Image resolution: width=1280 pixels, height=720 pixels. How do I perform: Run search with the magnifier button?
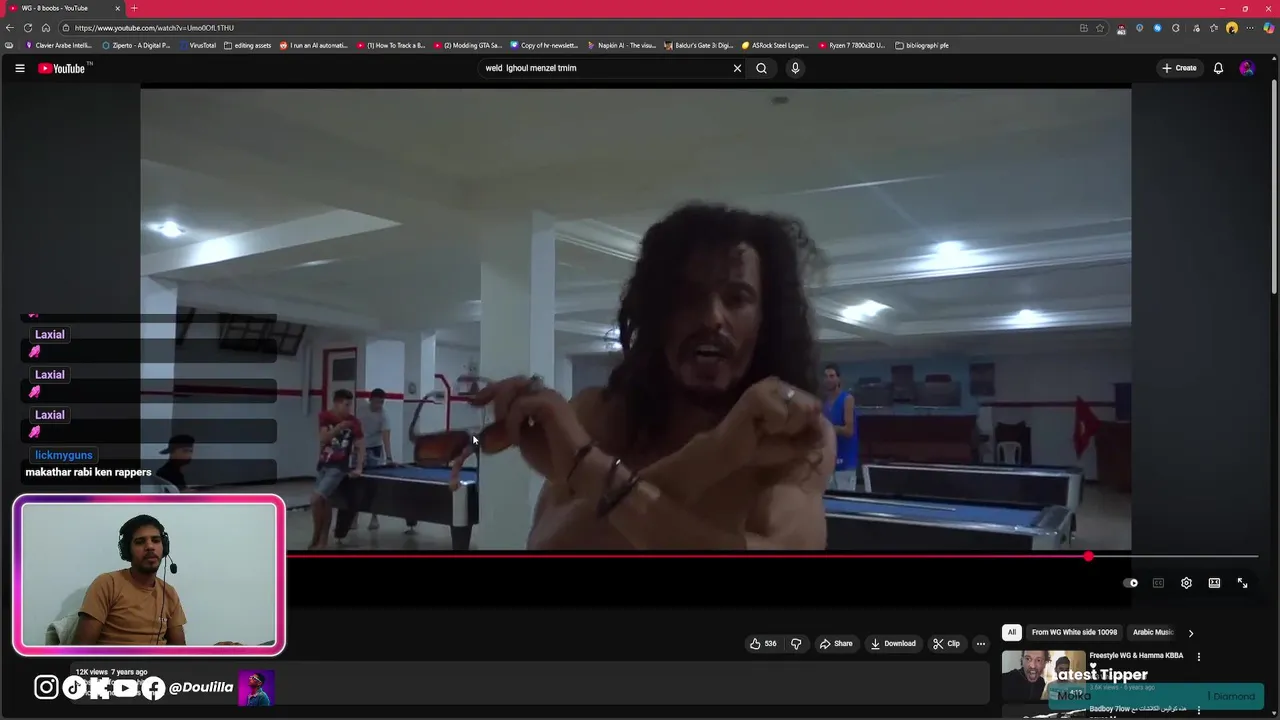761,68
